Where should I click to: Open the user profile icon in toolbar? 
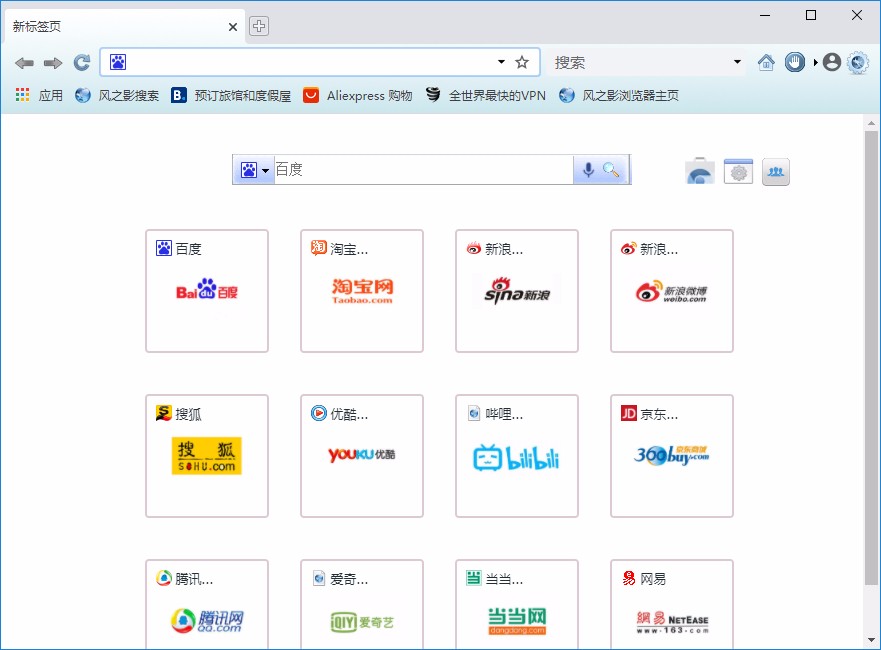tap(831, 61)
